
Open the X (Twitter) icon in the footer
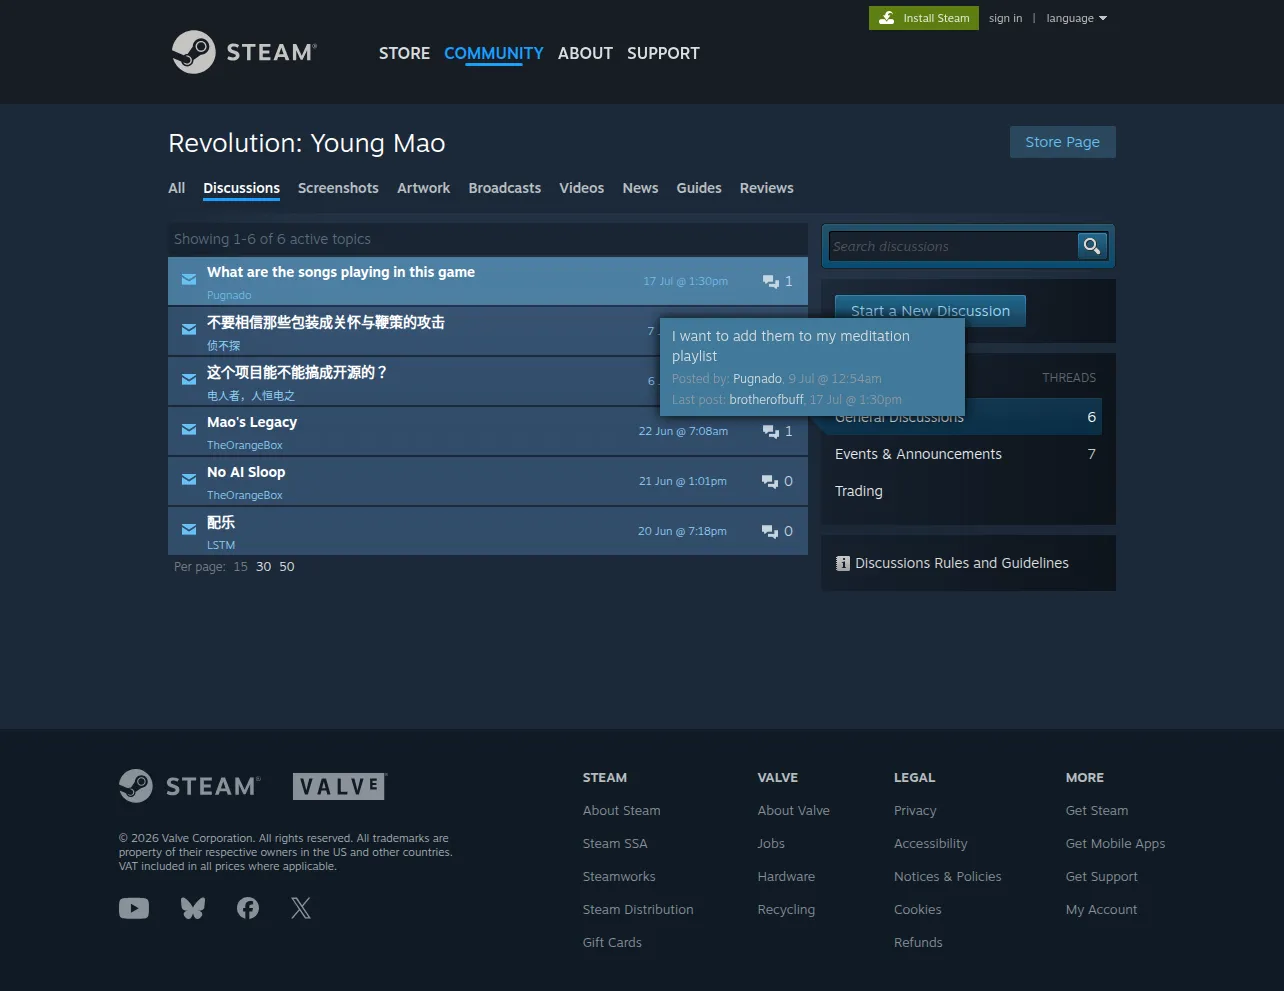pos(301,908)
